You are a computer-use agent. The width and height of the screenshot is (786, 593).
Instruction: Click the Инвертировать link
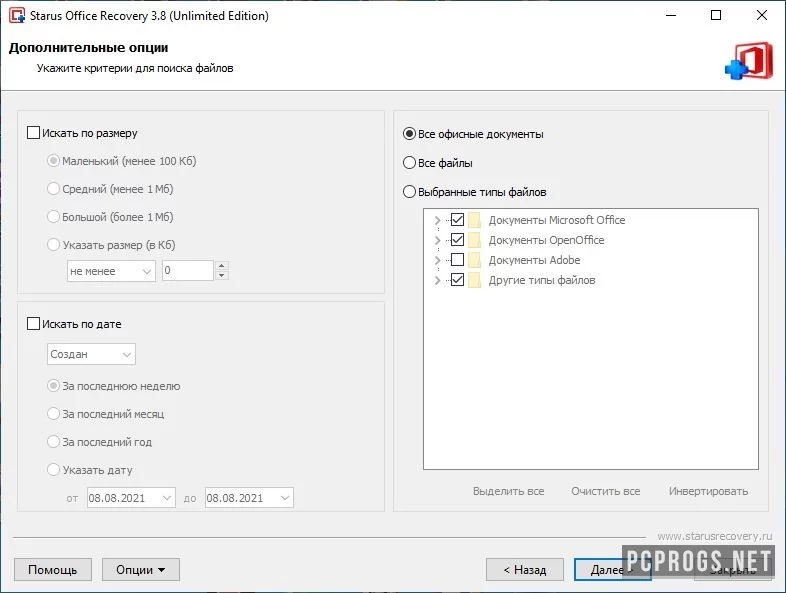coord(708,491)
